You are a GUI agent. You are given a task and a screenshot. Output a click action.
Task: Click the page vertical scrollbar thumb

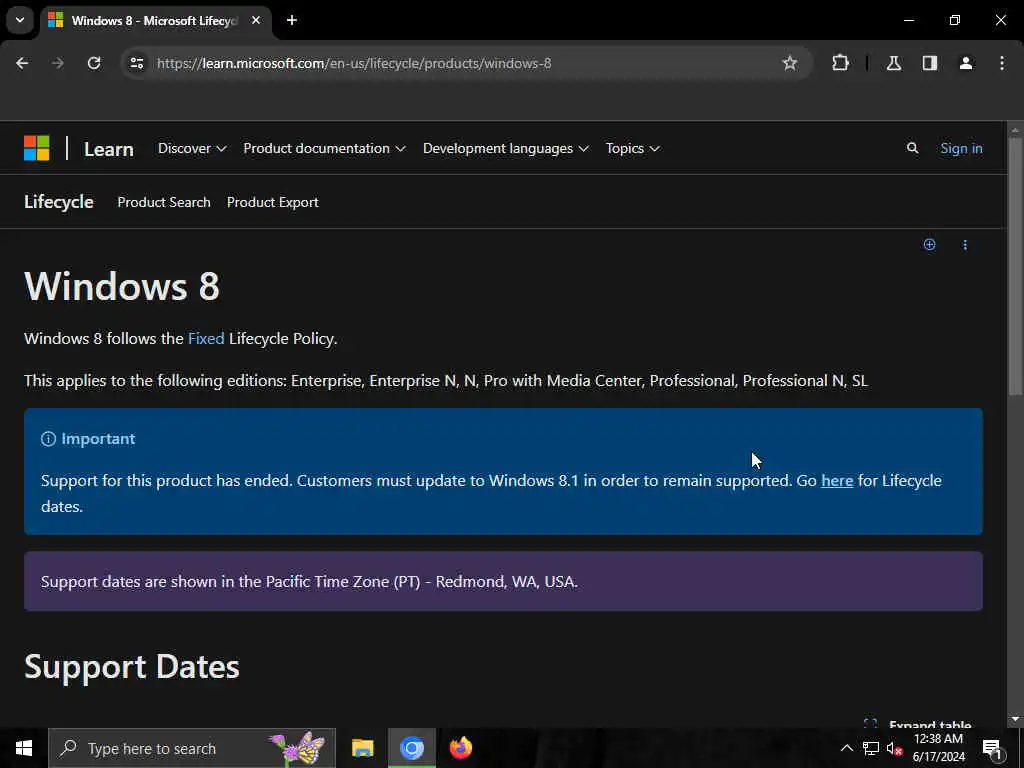[1015, 266]
